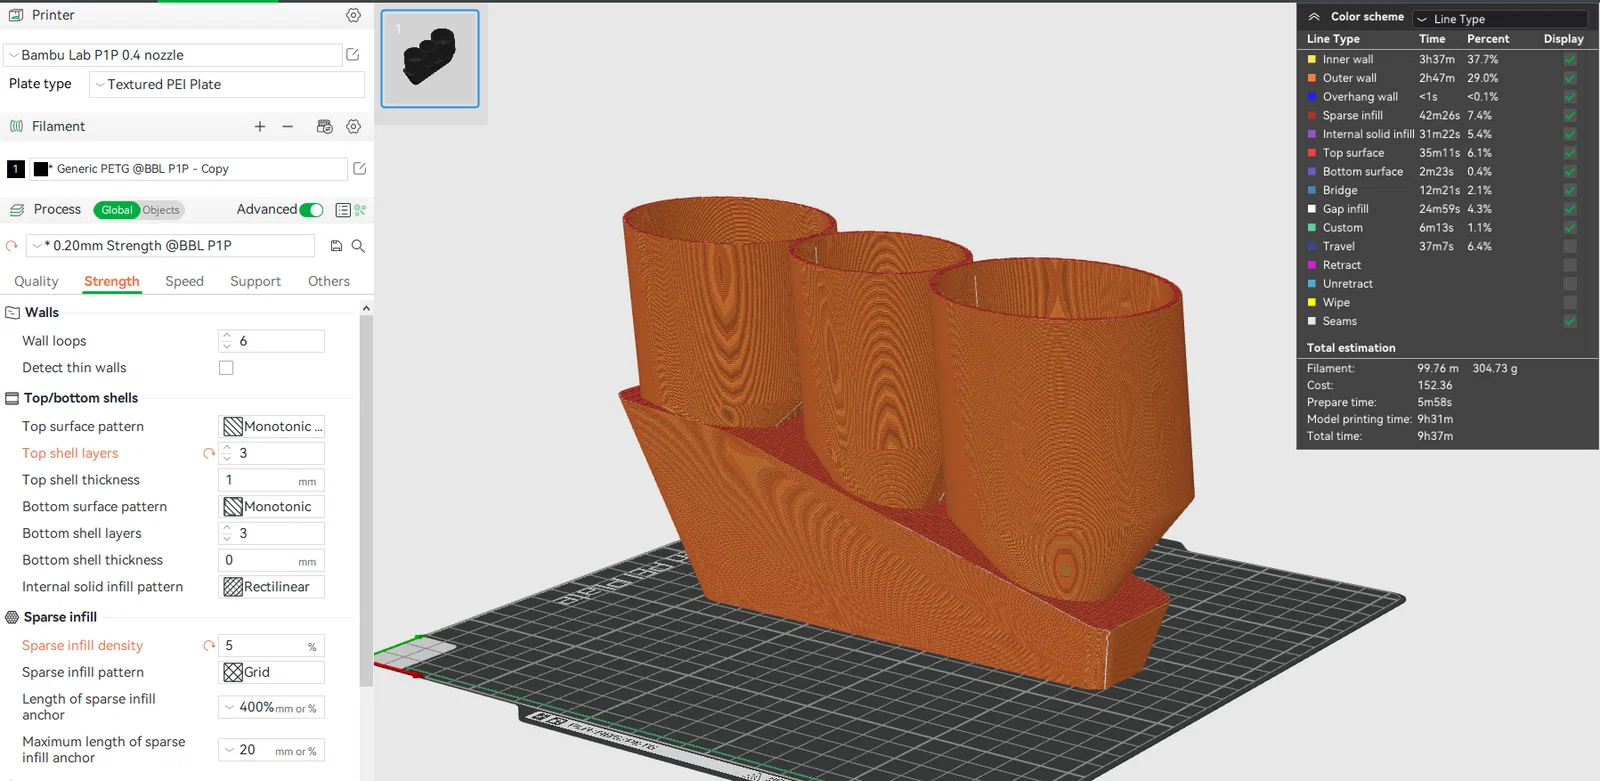Screen dimensions: 1600x781
Task: Click the Top/bottom shells section header
Action: (x=81, y=398)
